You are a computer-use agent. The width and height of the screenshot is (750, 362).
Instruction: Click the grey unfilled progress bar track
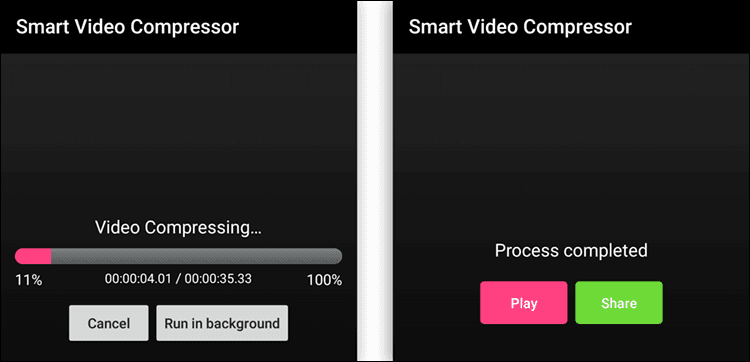(196, 256)
